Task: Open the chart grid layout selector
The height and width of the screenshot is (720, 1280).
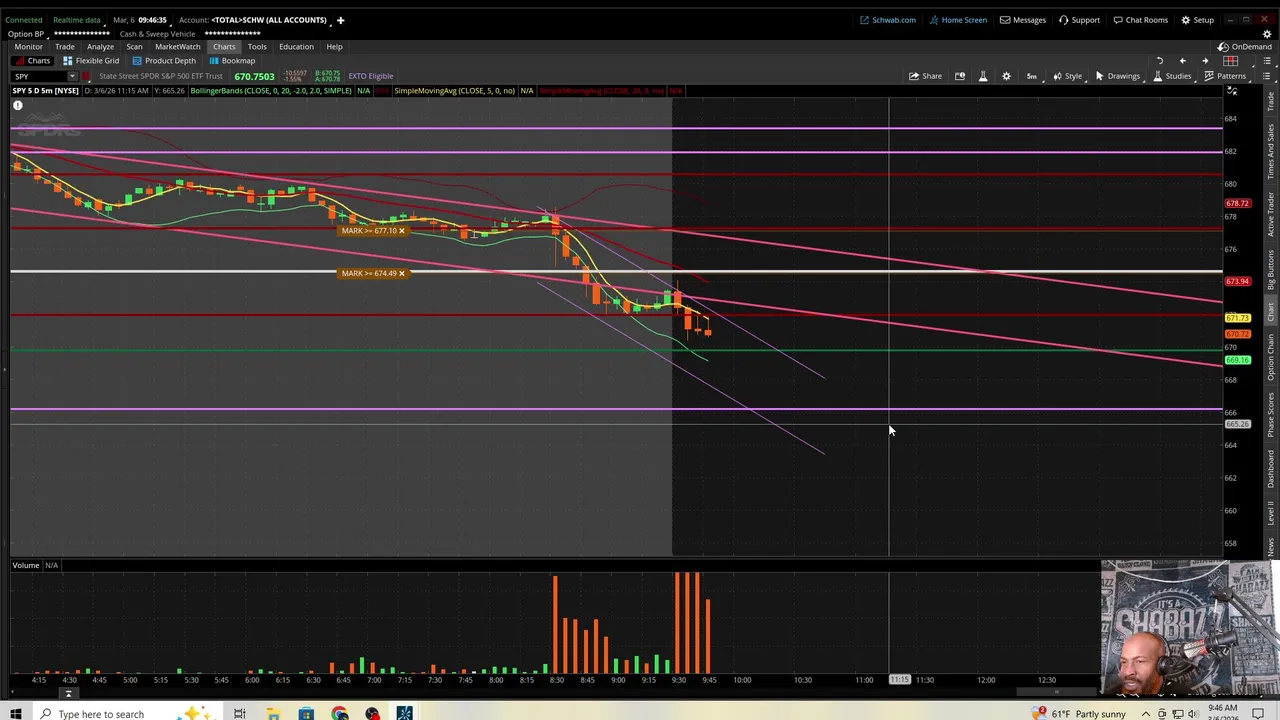Action: (1231, 61)
